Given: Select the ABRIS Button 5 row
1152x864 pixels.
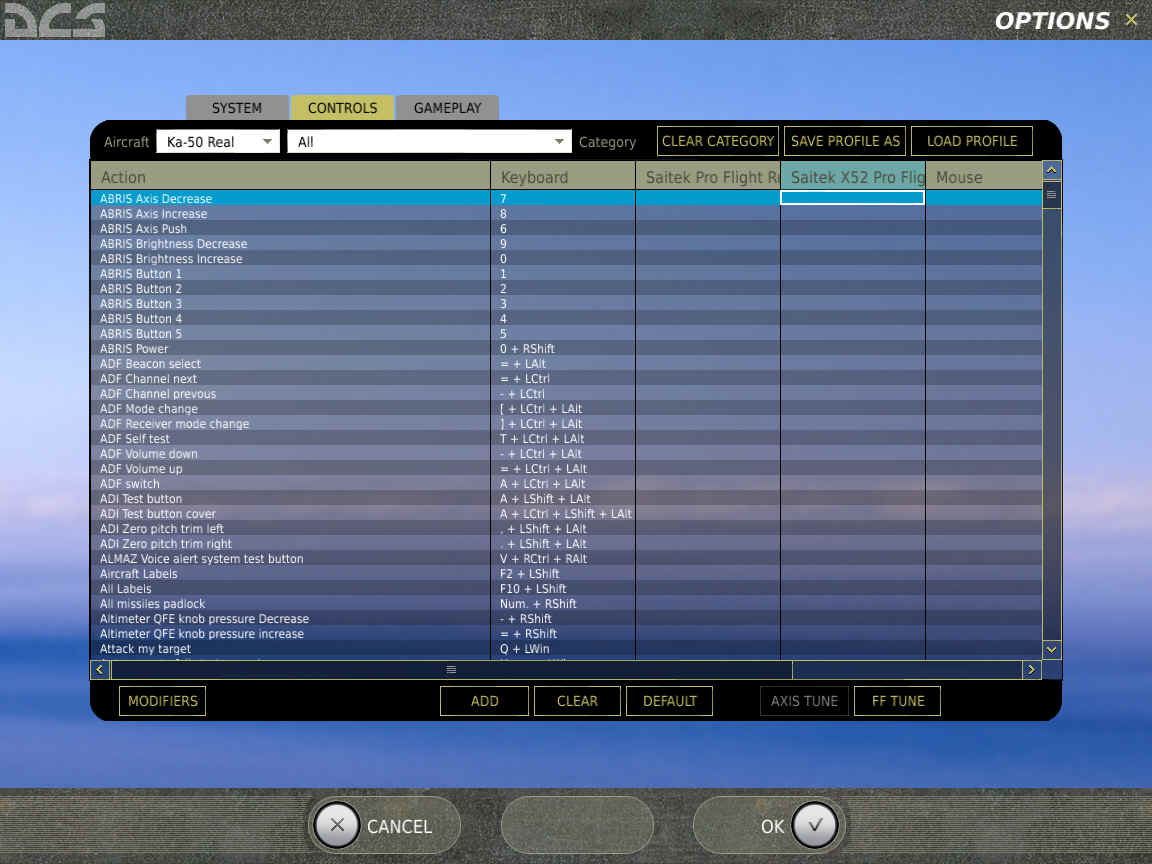Looking at the screenshot, I should click(x=566, y=334).
